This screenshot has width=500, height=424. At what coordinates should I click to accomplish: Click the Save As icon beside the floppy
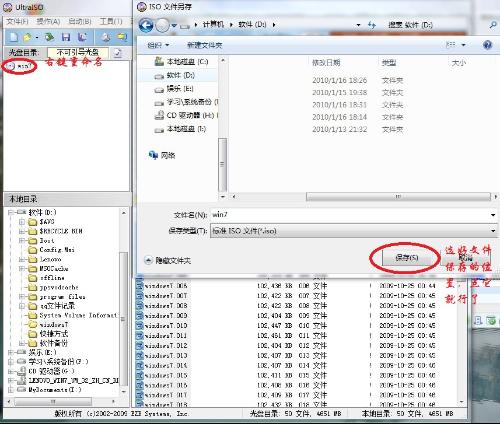pyautogui.click(x=82, y=37)
